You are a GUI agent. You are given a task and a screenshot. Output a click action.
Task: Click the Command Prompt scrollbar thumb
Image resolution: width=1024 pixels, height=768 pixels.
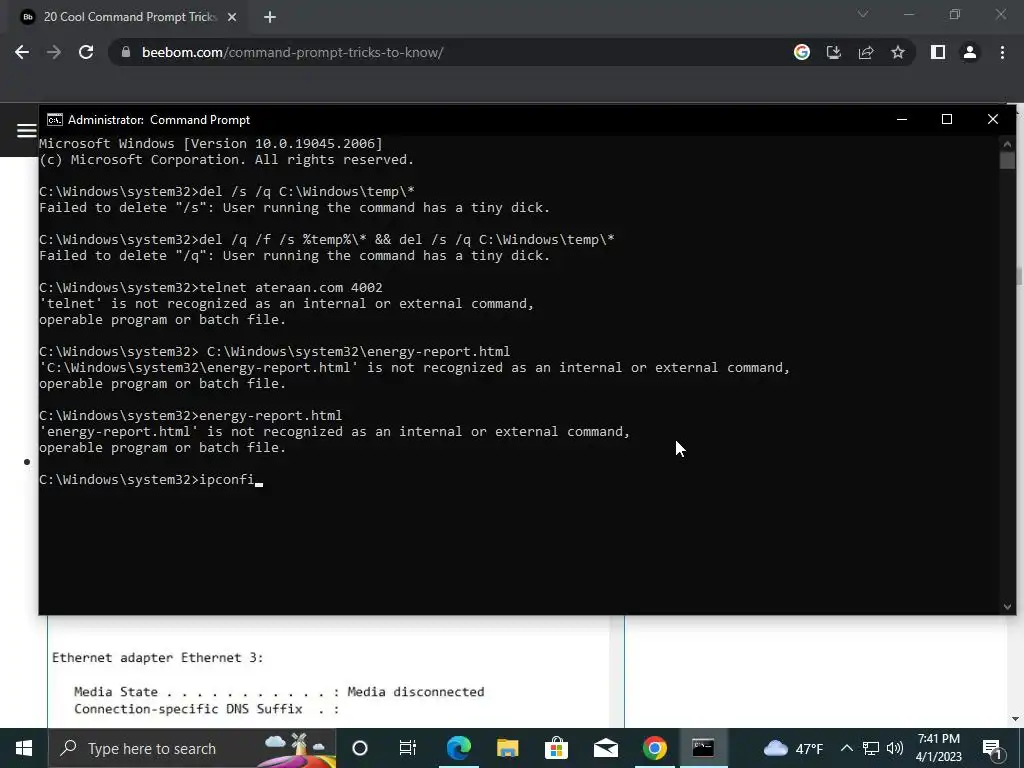click(1007, 160)
